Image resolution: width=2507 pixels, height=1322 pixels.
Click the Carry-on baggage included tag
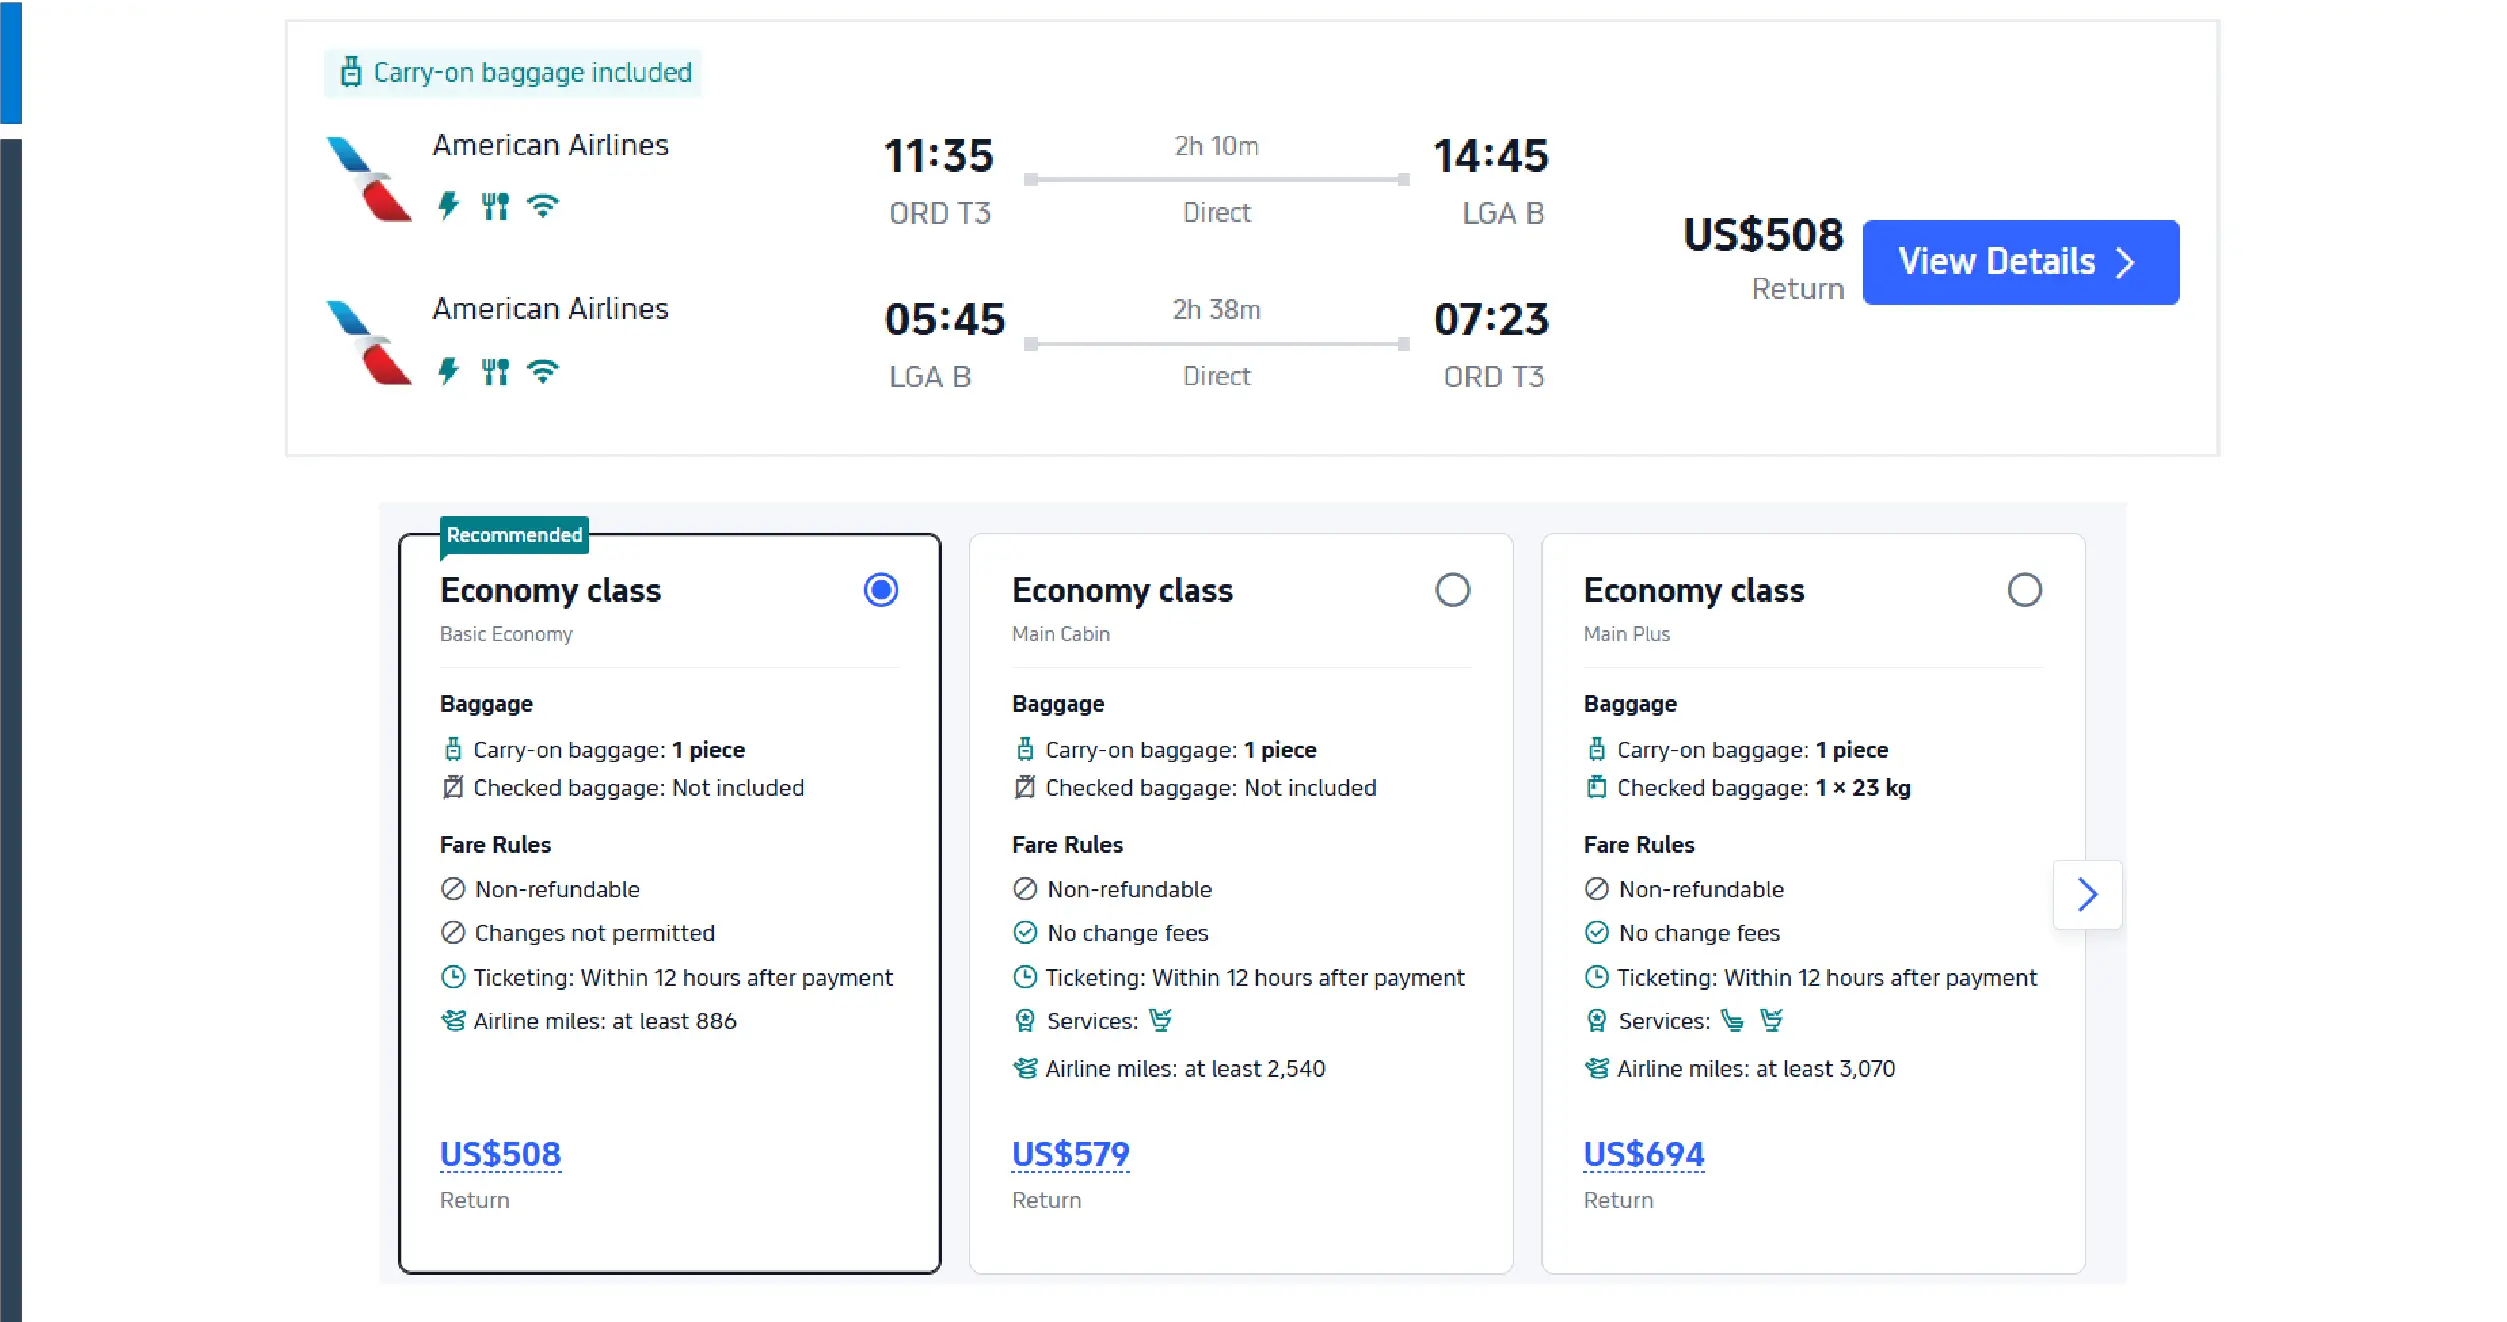514,73
